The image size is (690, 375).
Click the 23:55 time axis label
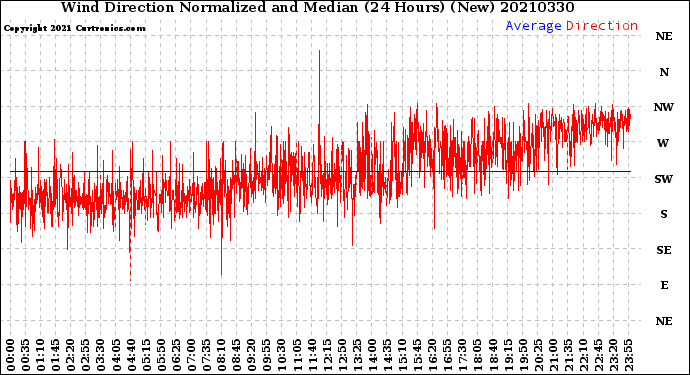coord(628,355)
